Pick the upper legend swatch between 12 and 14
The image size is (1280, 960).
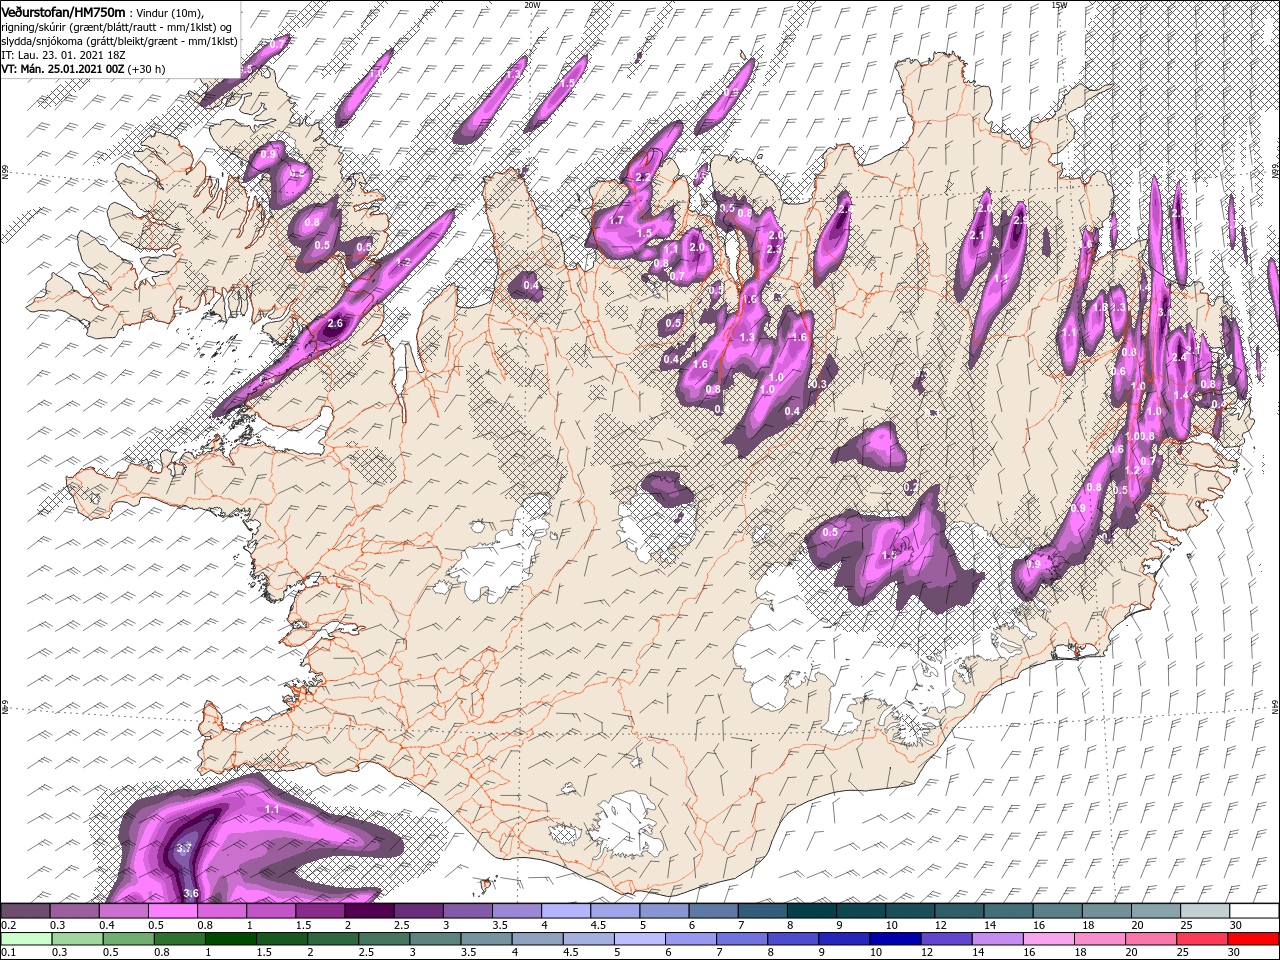958,911
